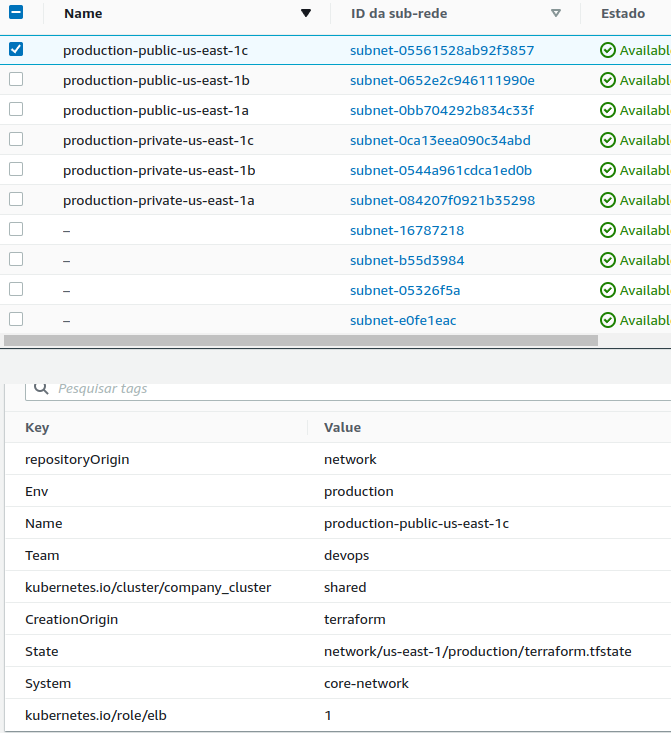Uncheck the production-public-us-east-1c row checkbox

(16, 49)
